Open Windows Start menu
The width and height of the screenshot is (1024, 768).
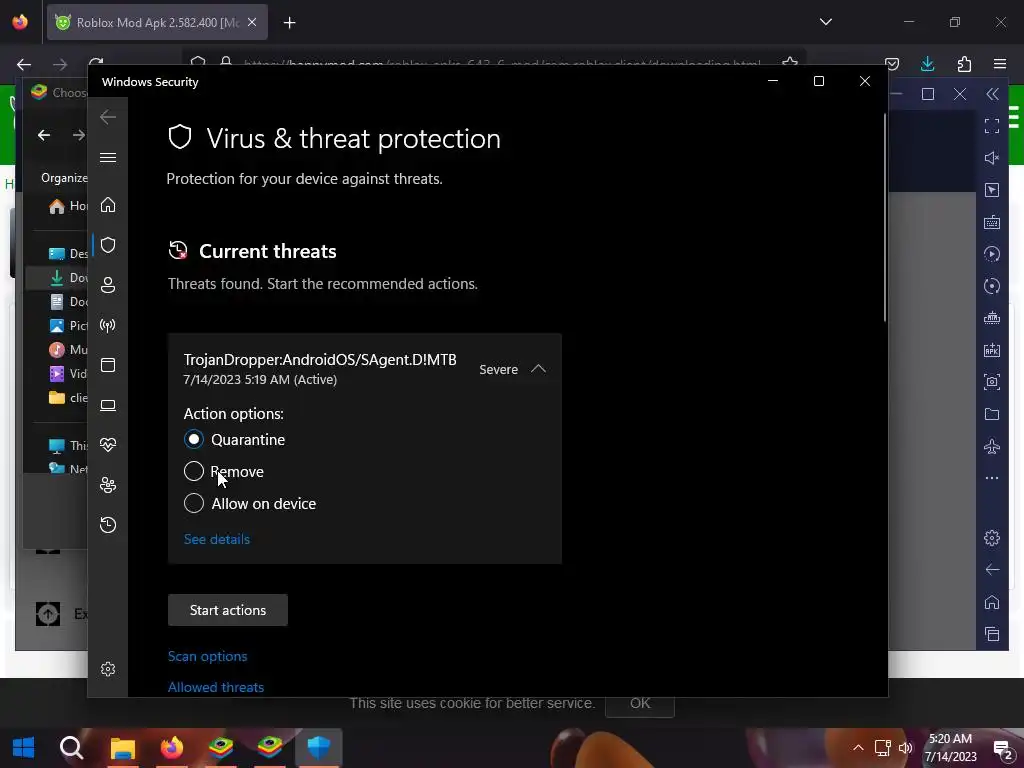click(24, 747)
